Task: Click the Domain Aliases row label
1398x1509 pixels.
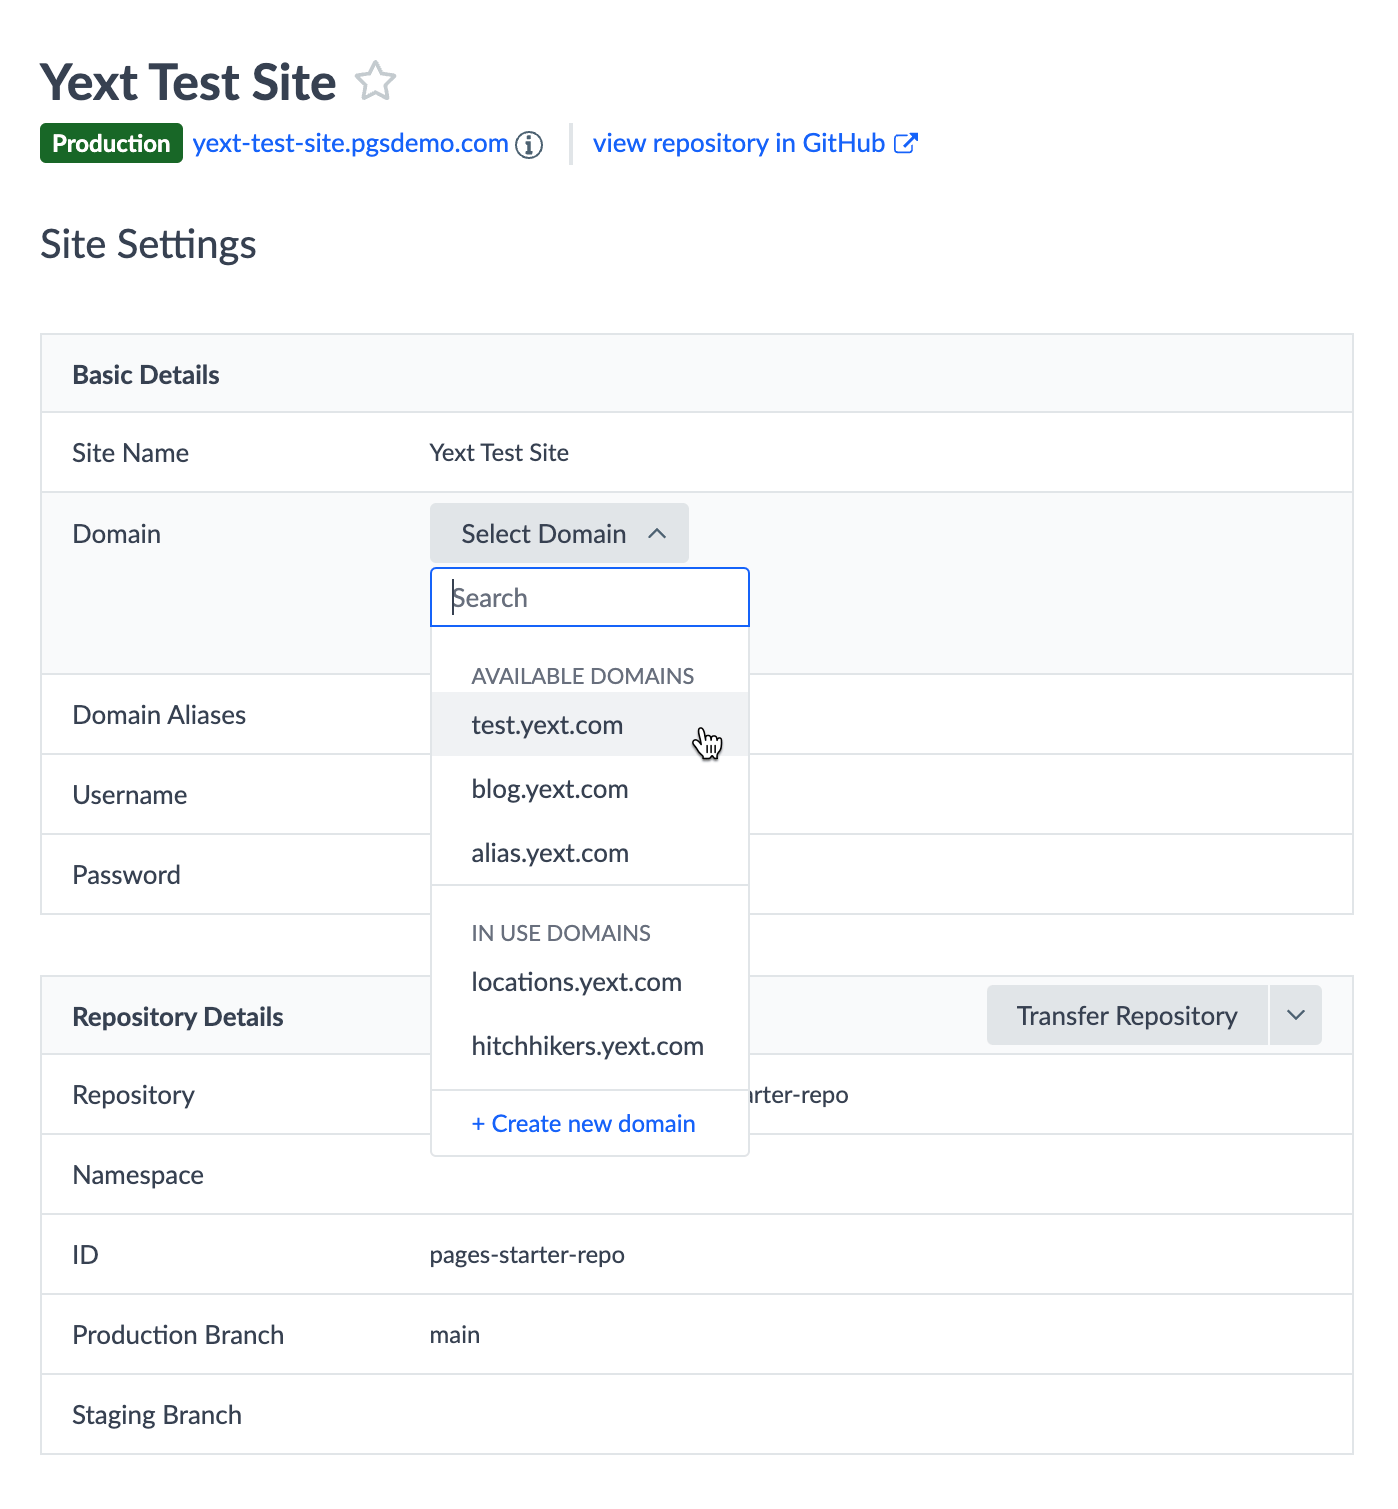Action: [x=159, y=714]
